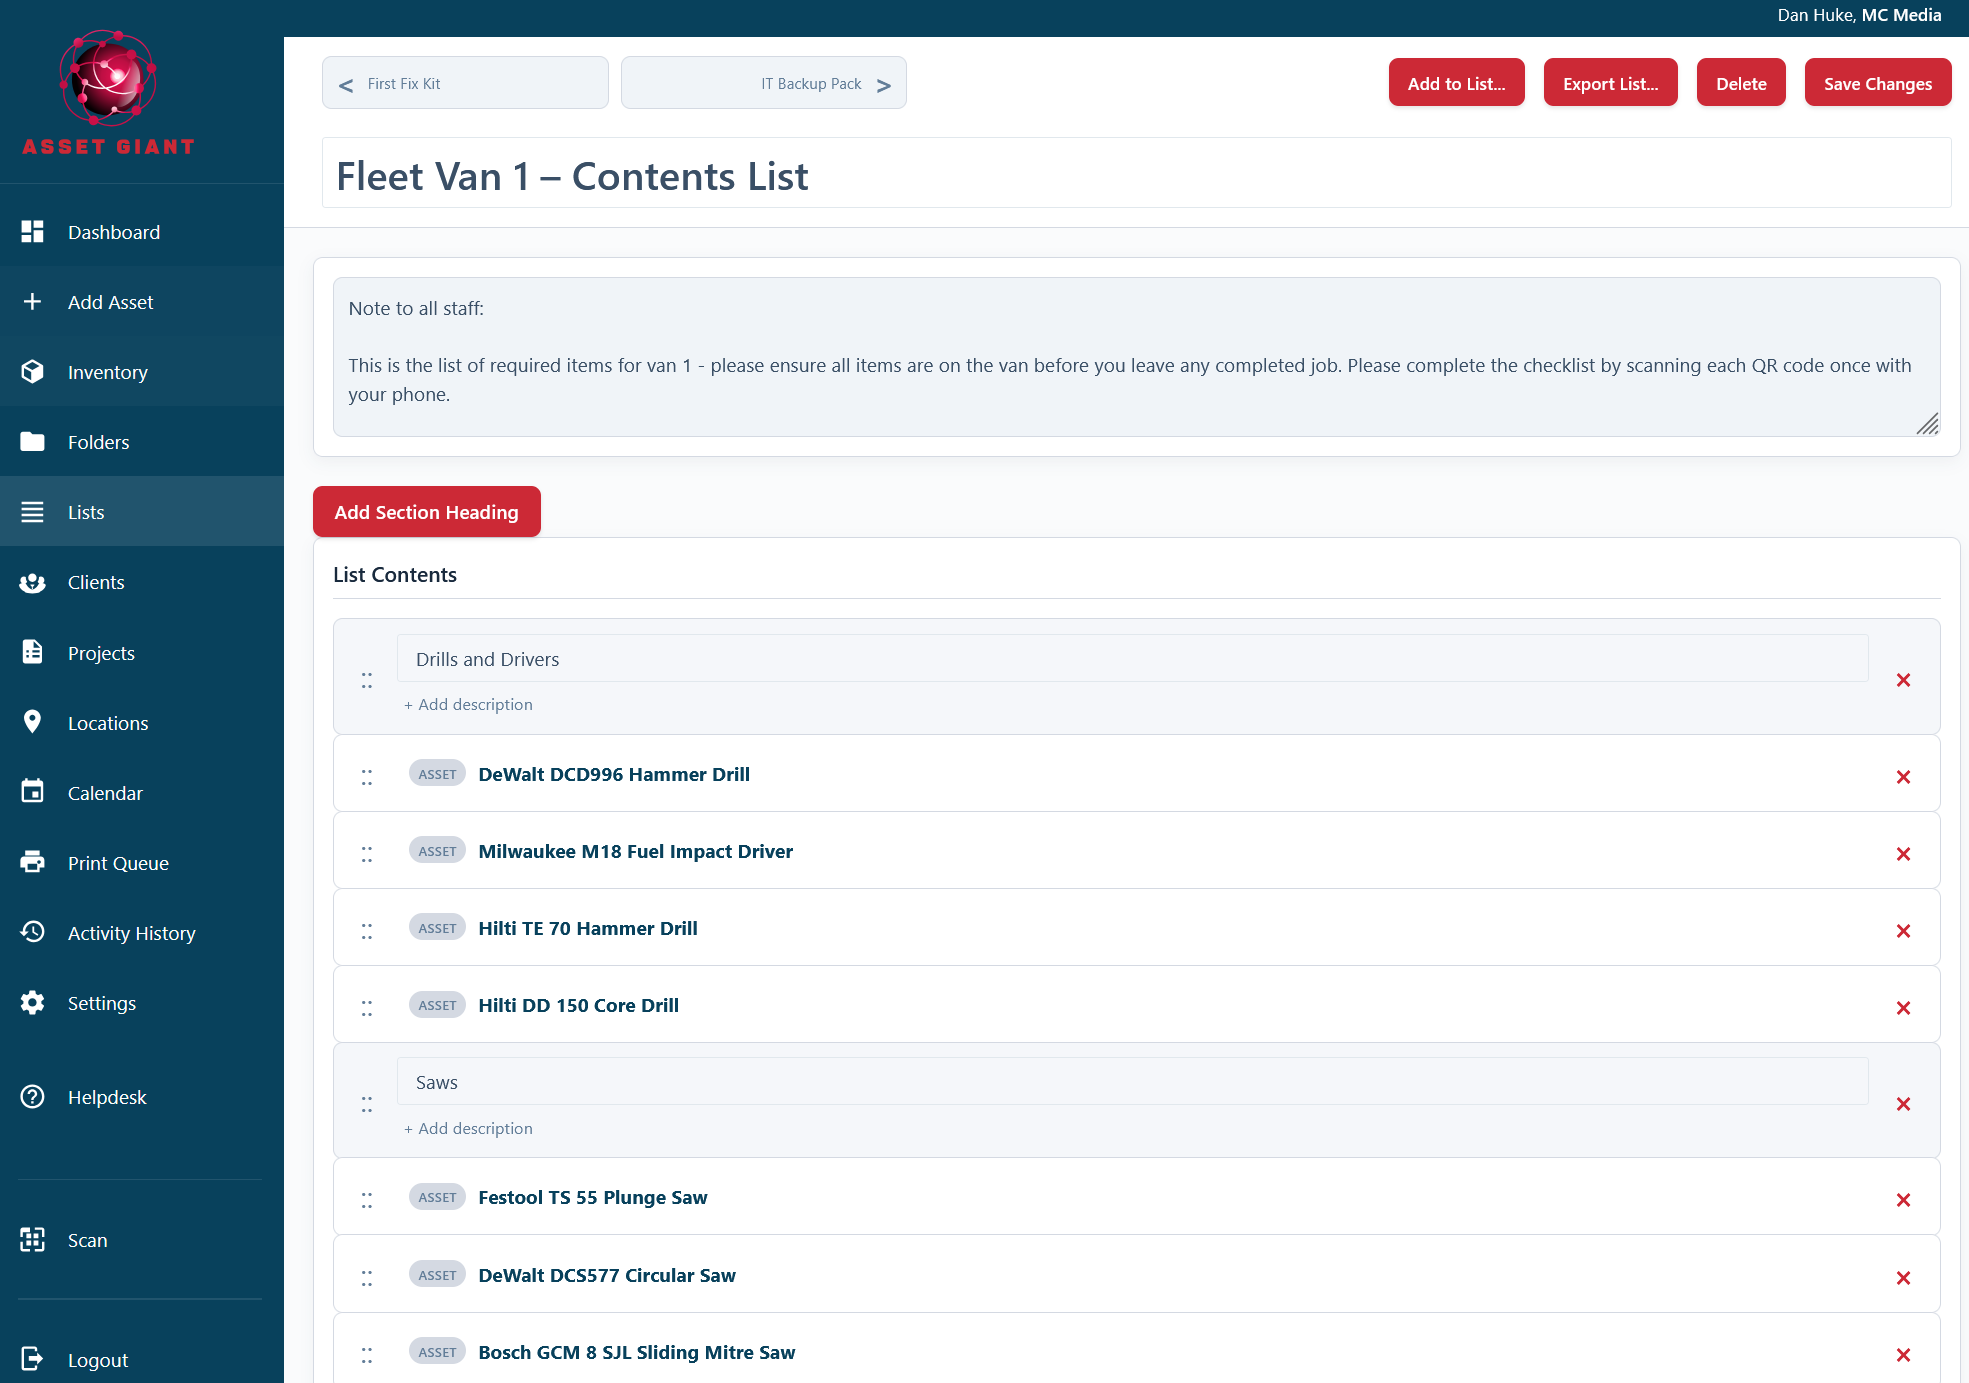
Task: Click the Locations pin icon
Action: point(32,722)
